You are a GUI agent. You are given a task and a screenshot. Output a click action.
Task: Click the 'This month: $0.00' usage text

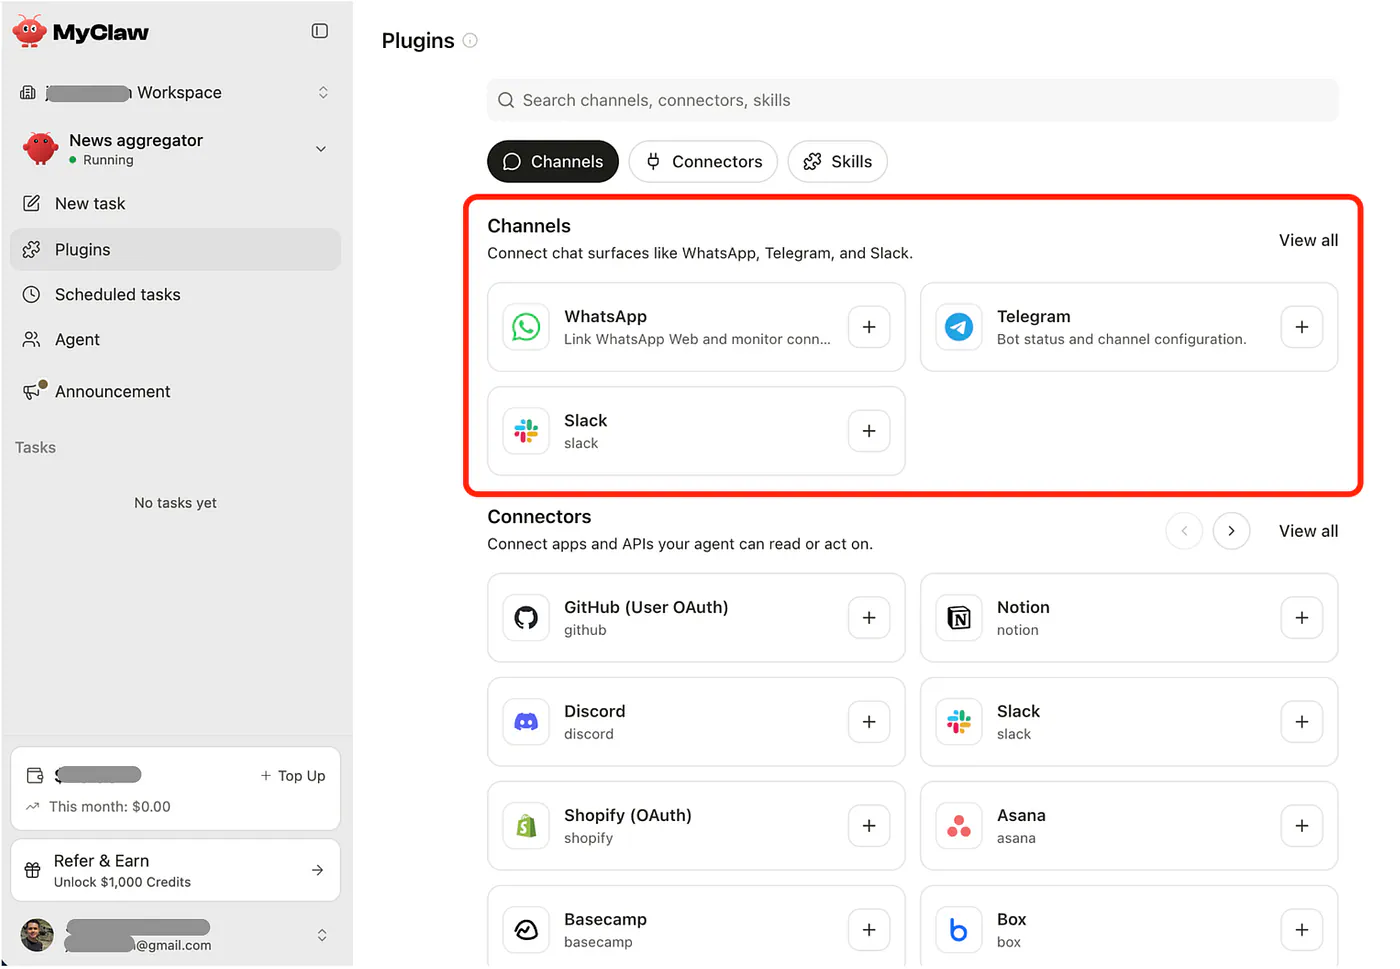coord(110,807)
